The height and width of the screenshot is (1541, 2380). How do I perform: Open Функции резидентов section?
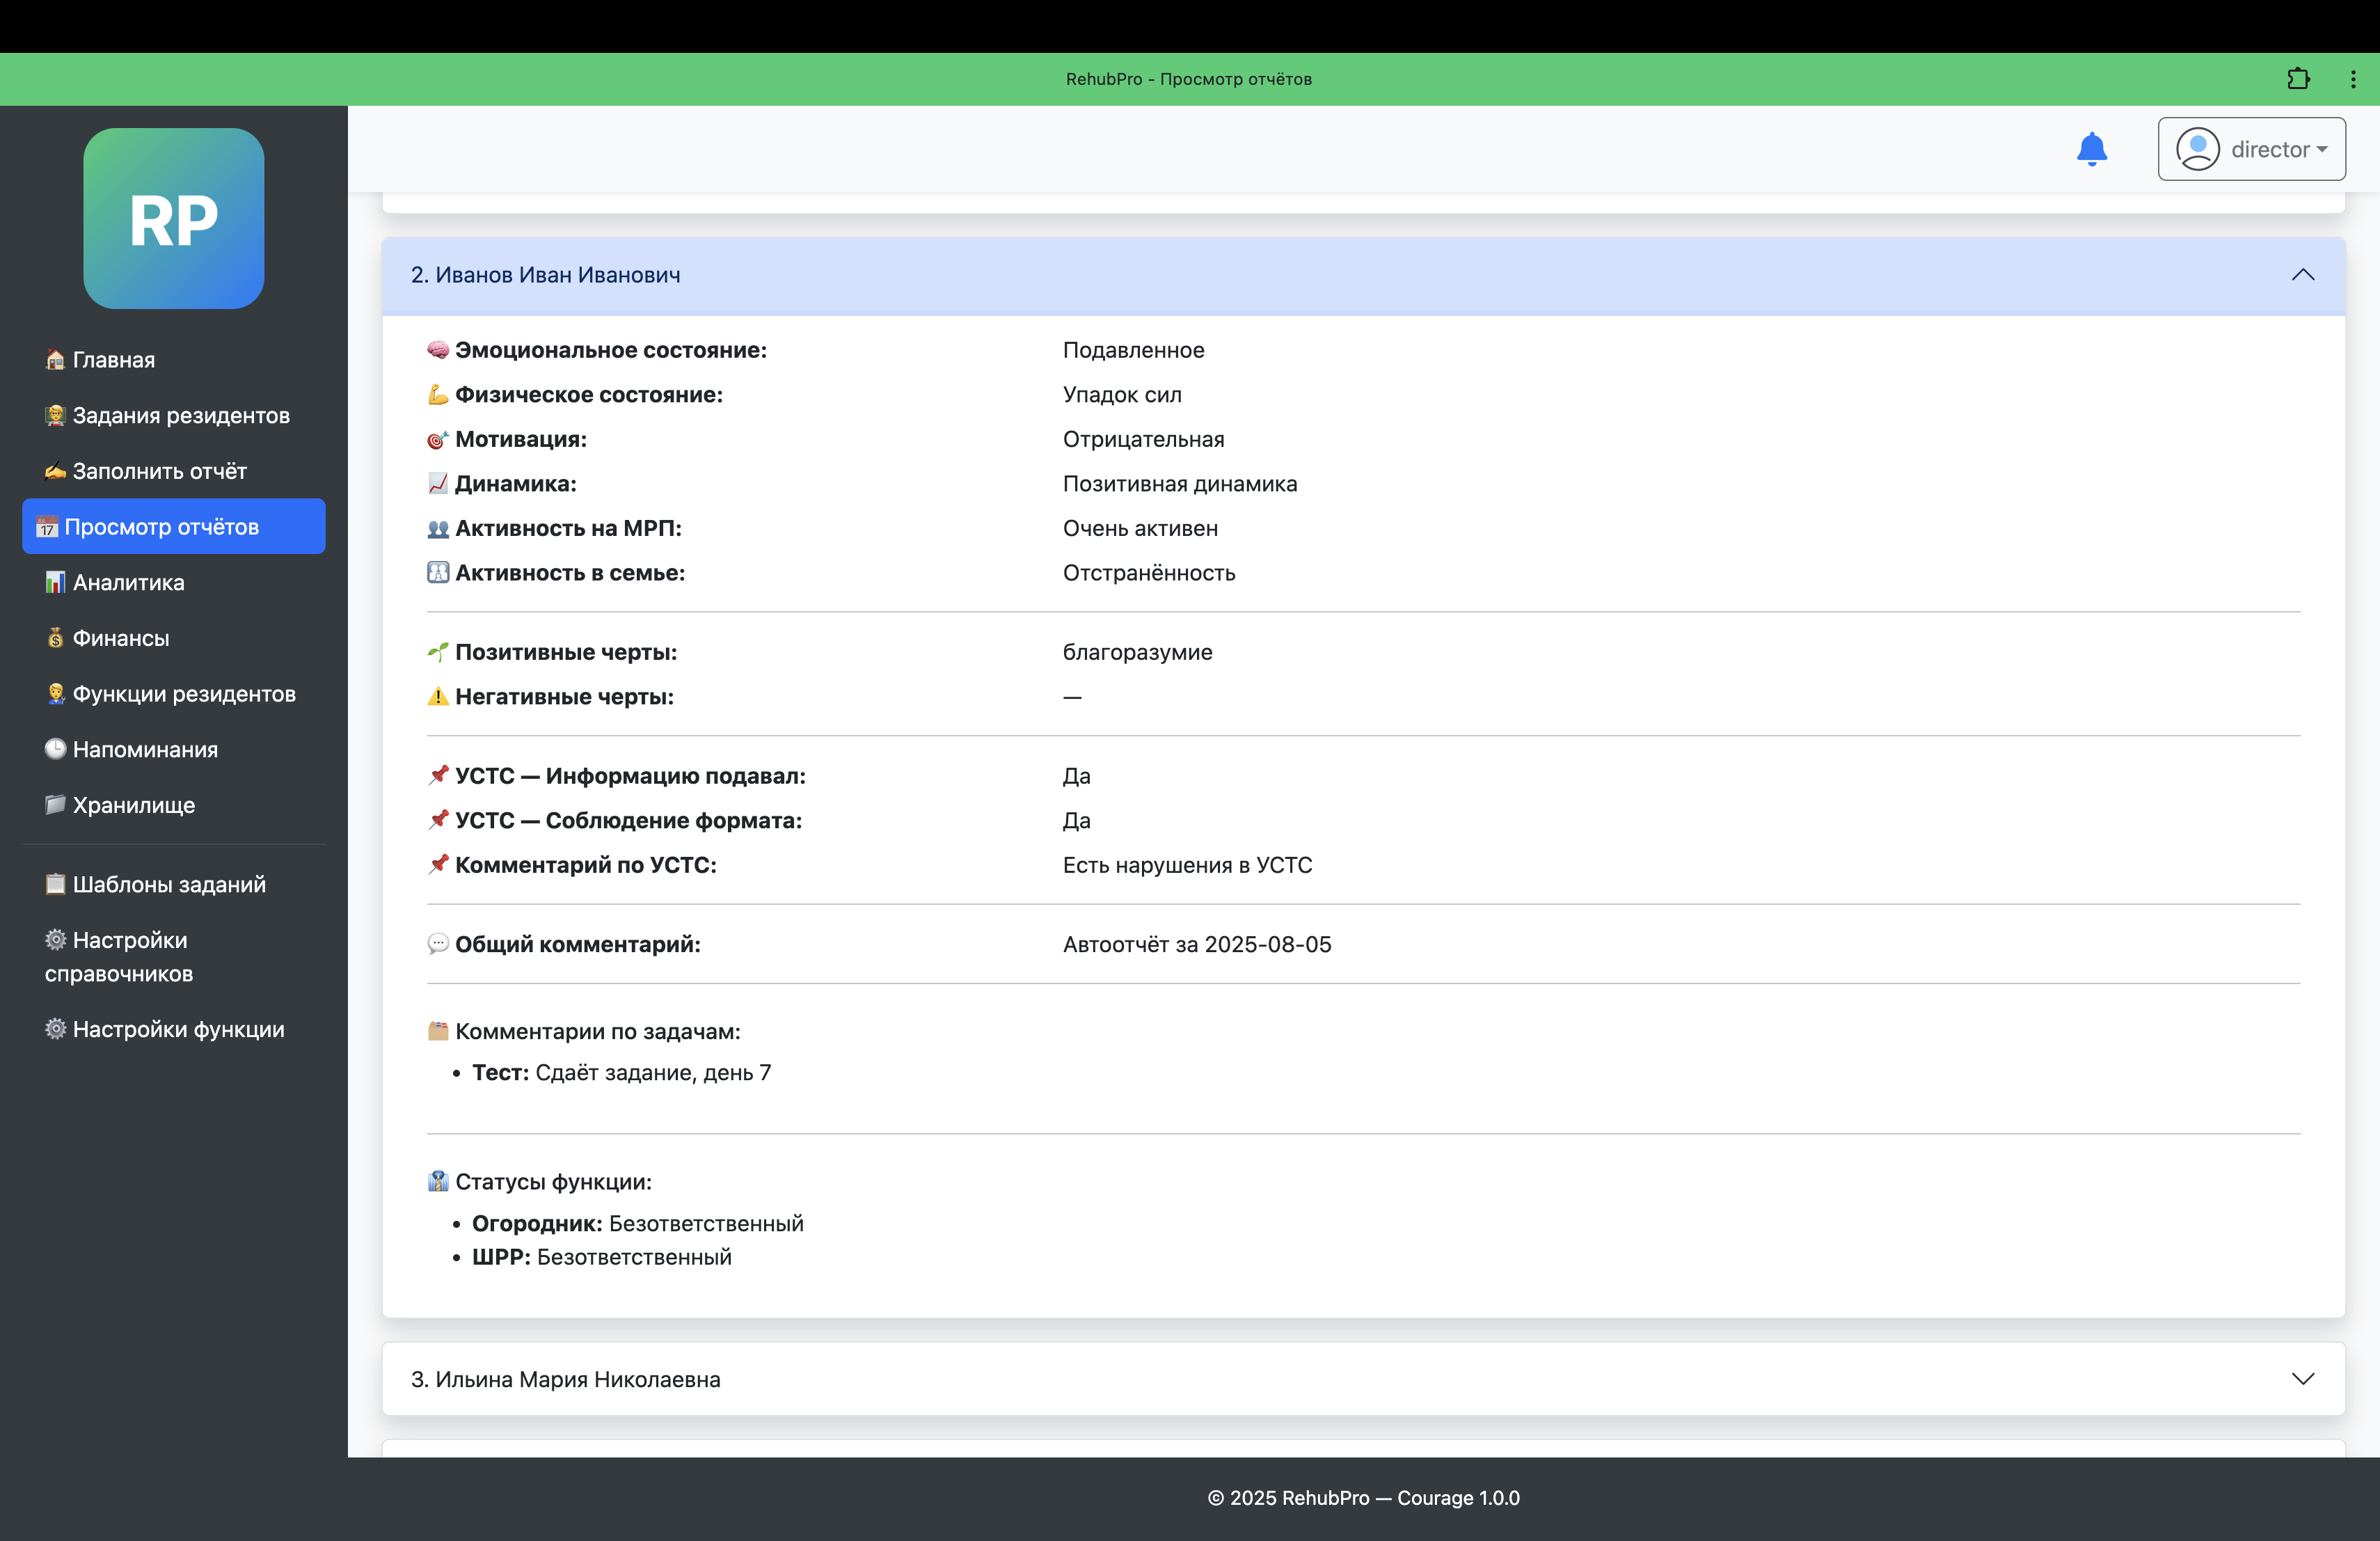(184, 694)
